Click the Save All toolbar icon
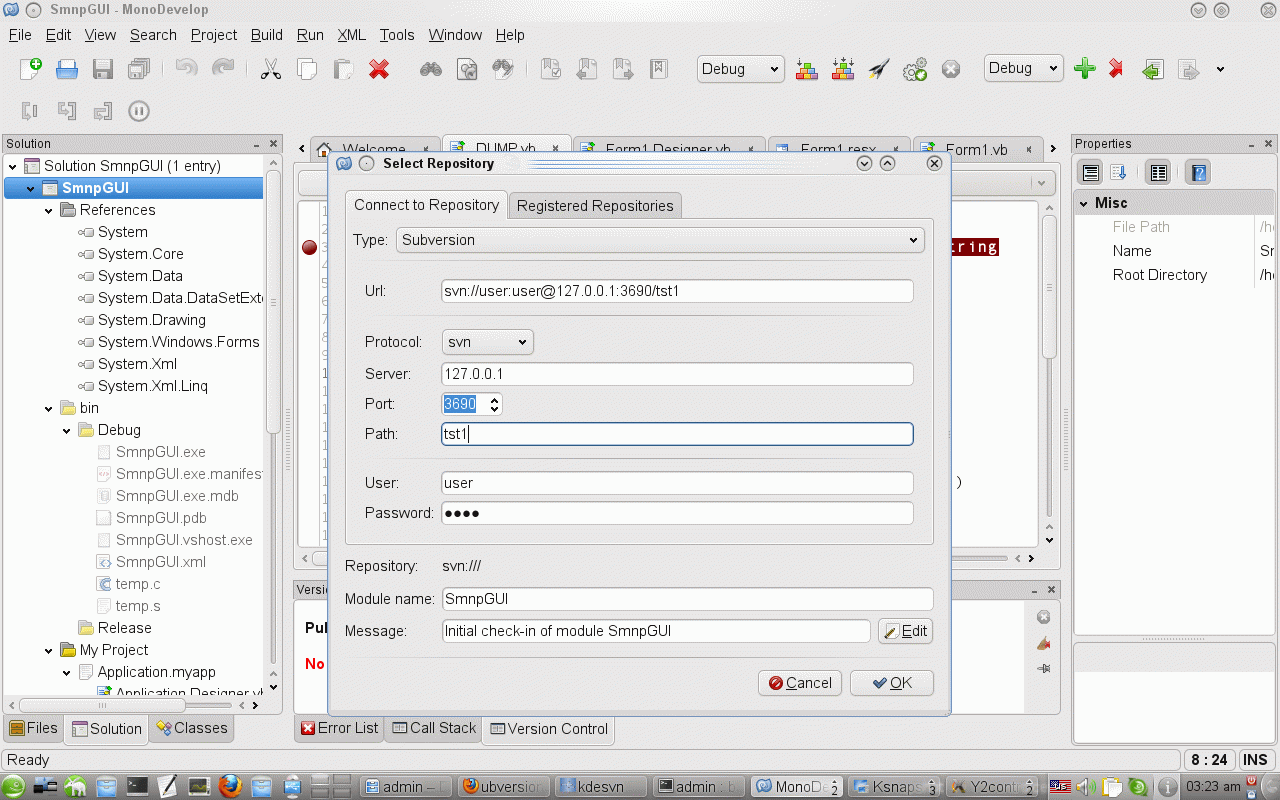This screenshot has height=800, width=1280. [139, 69]
